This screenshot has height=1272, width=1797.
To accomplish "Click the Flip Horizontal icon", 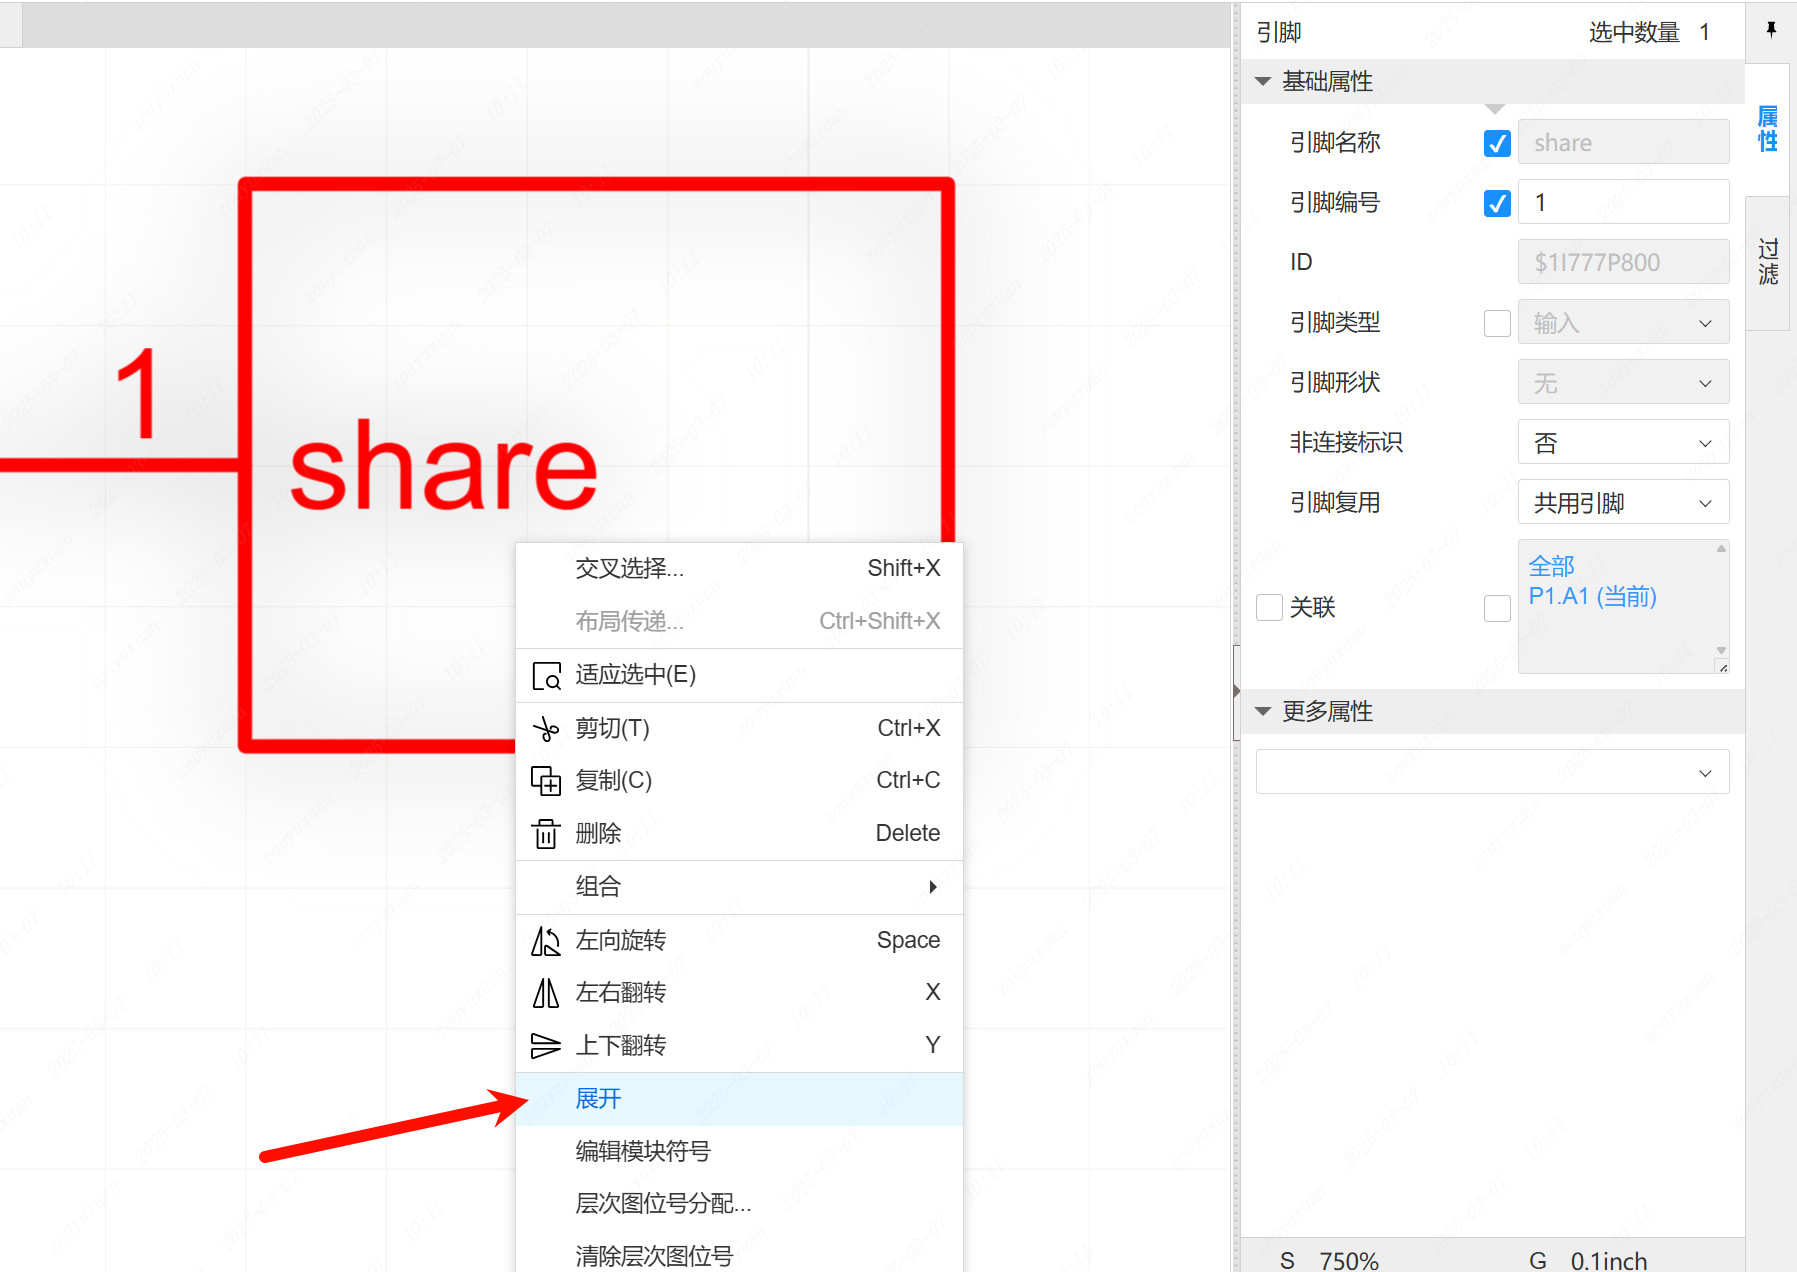I will tap(545, 993).
